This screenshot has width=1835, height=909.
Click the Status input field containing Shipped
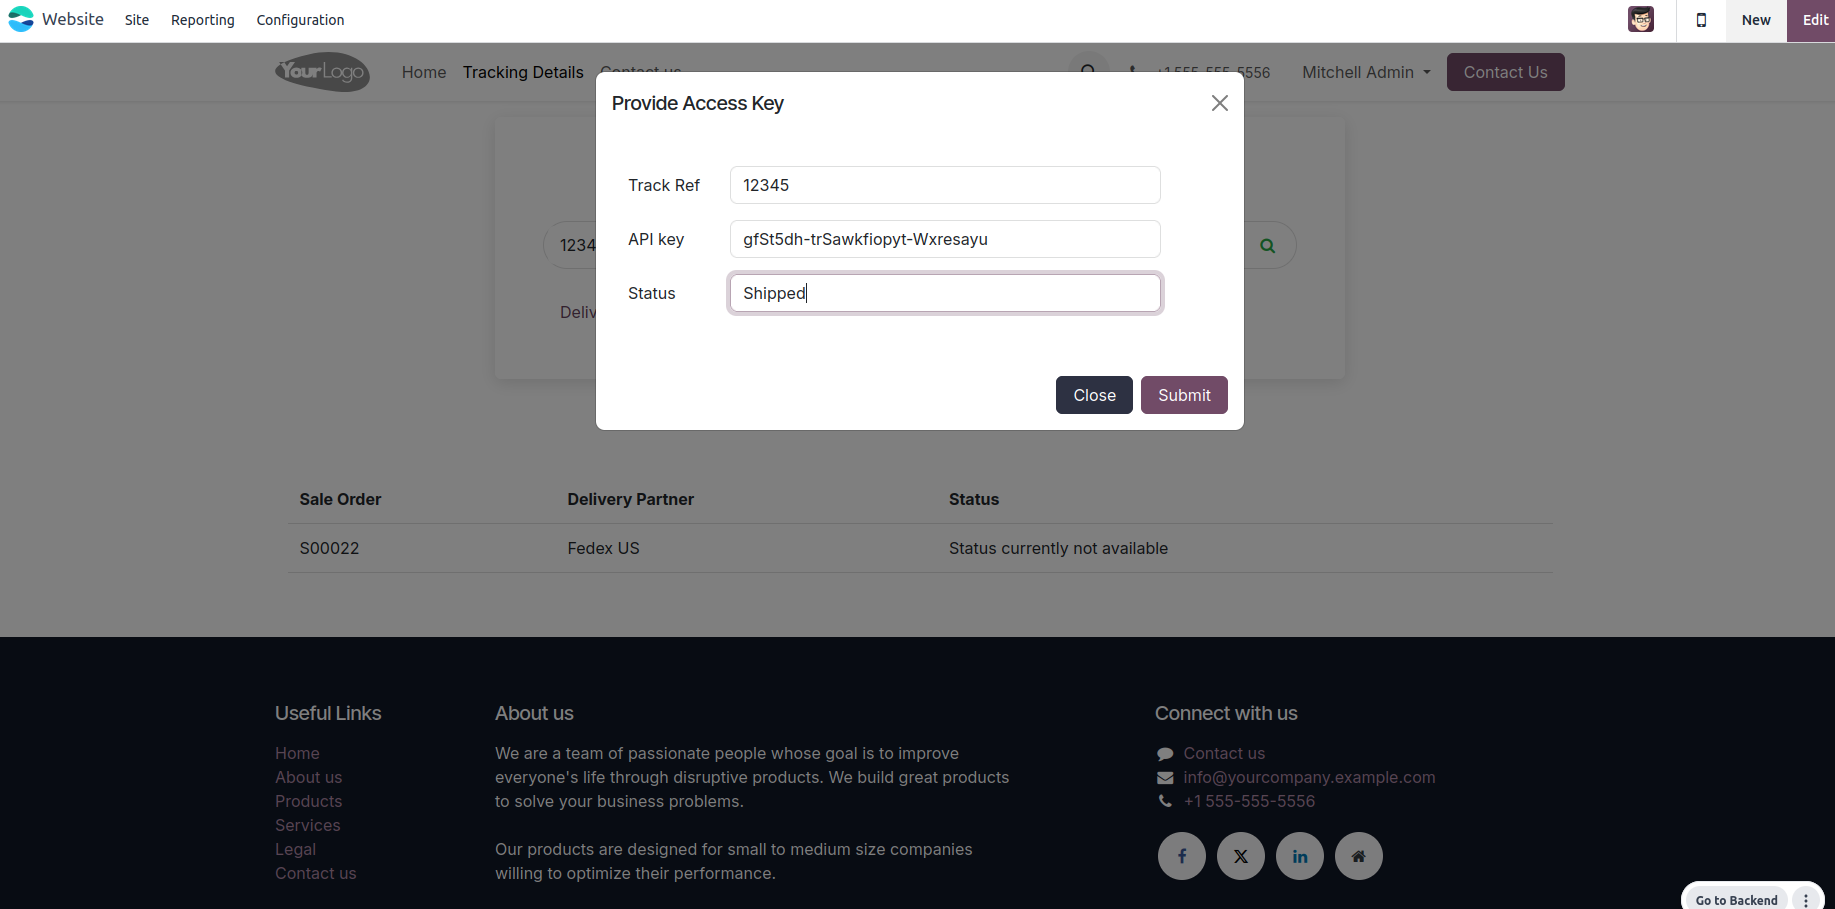(944, 293)
